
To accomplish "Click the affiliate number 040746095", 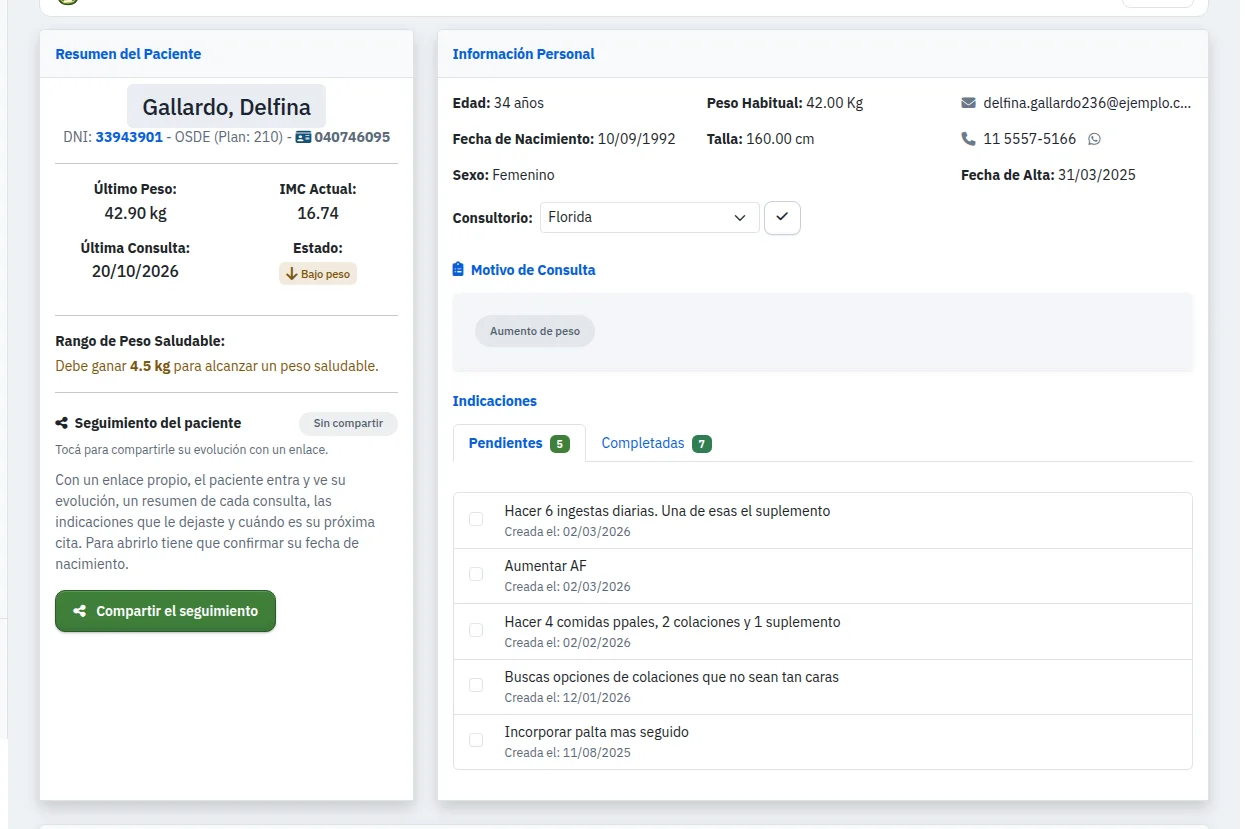I will coord(352,137).
